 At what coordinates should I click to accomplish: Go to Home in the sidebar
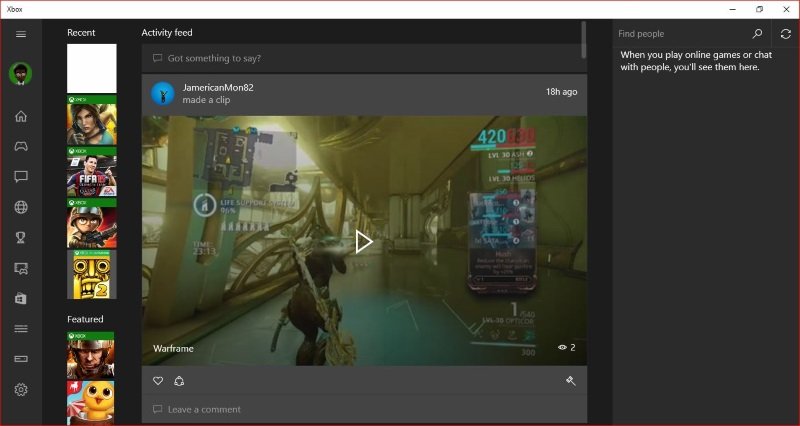click(21, 116)
